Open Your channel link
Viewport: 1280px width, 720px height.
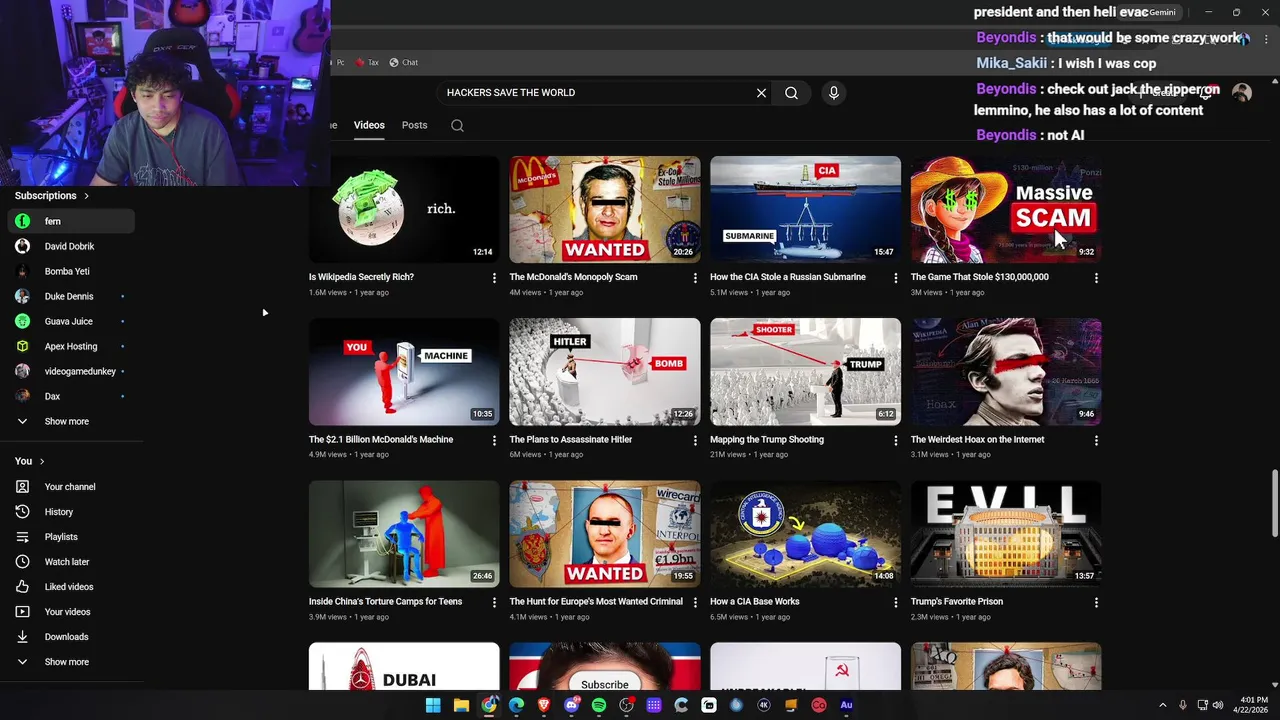[72, 487]
